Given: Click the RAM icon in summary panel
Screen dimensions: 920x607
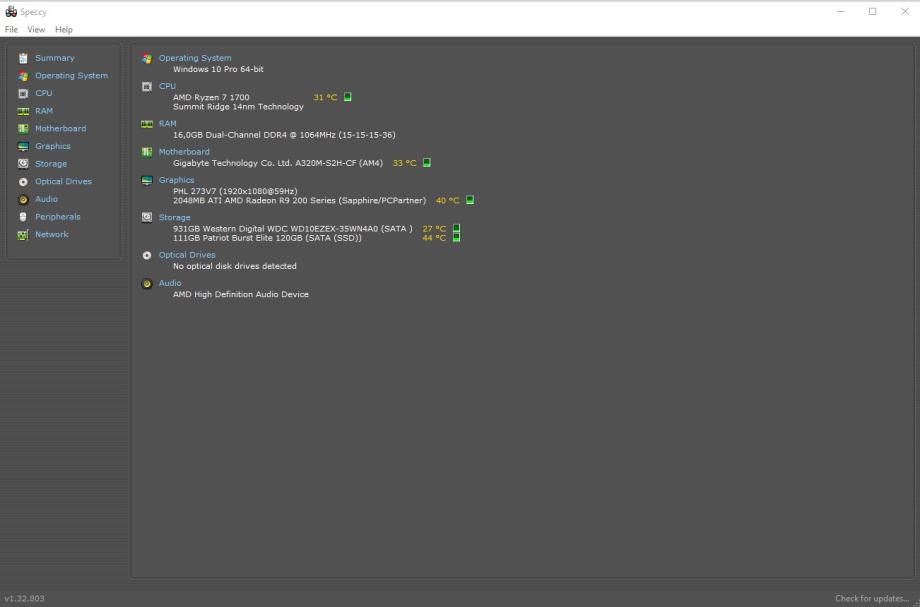Looking at the screenshot, I should [147, 124].
